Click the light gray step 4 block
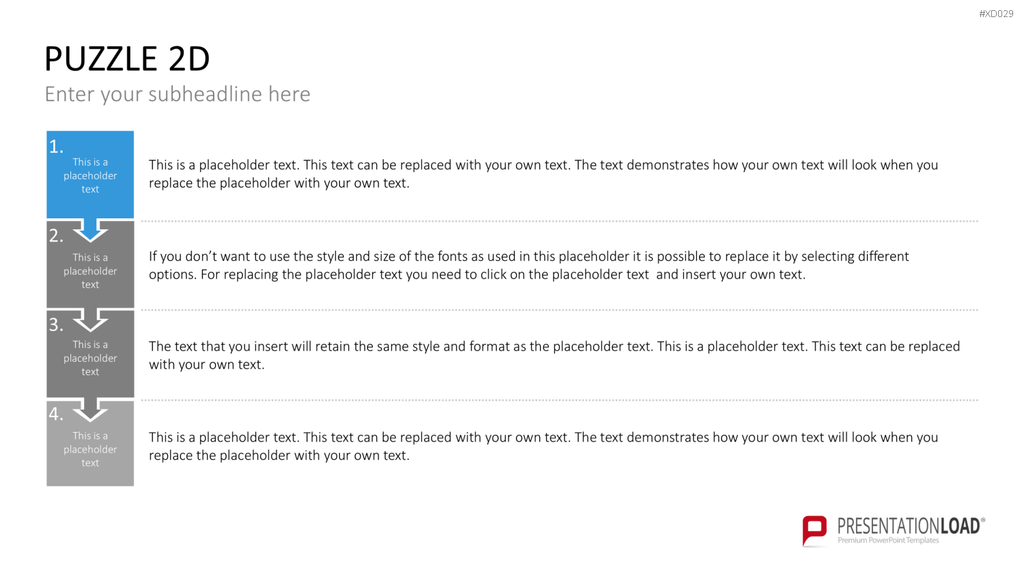 [90, 443]
